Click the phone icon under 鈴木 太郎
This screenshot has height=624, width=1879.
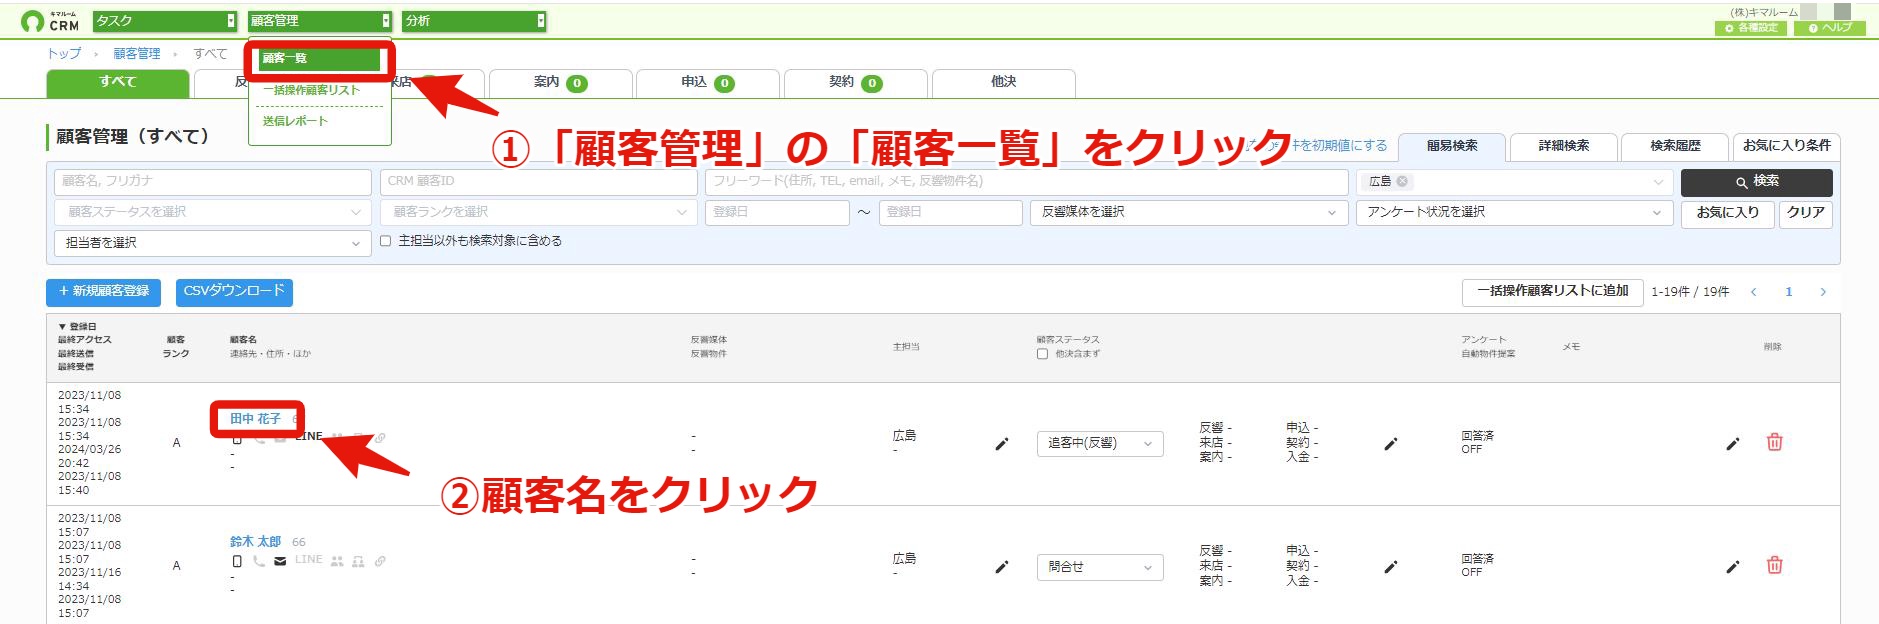pos(259,561)
